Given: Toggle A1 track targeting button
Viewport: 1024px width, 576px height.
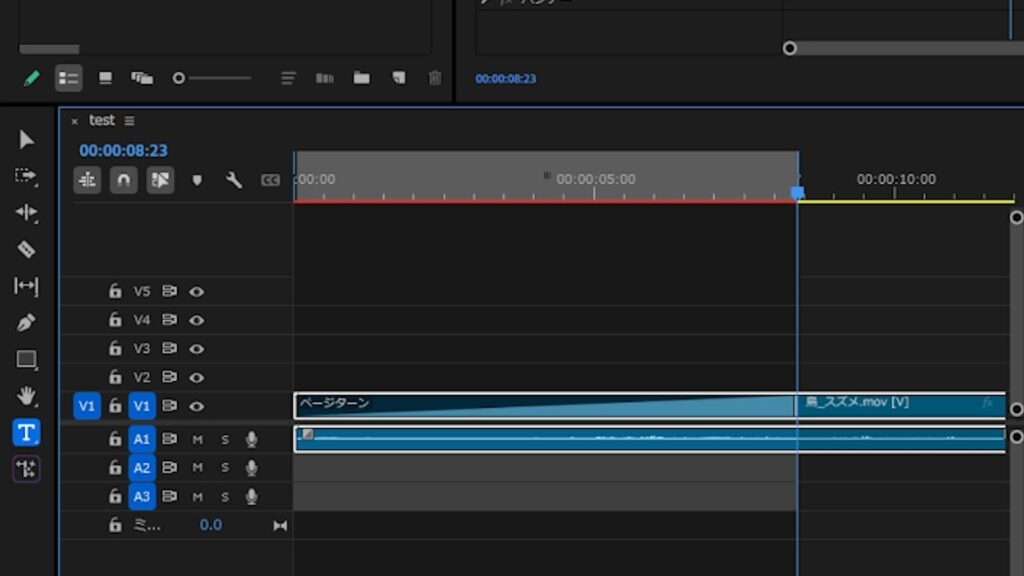Looking at the screenshot, I should point(142,439).
